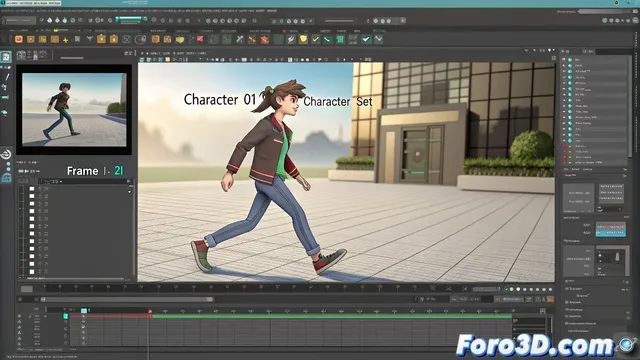Screen dimensions: 640x360
Task: Click the circular swirl icon in left sidebar
Action: (6, 154)
